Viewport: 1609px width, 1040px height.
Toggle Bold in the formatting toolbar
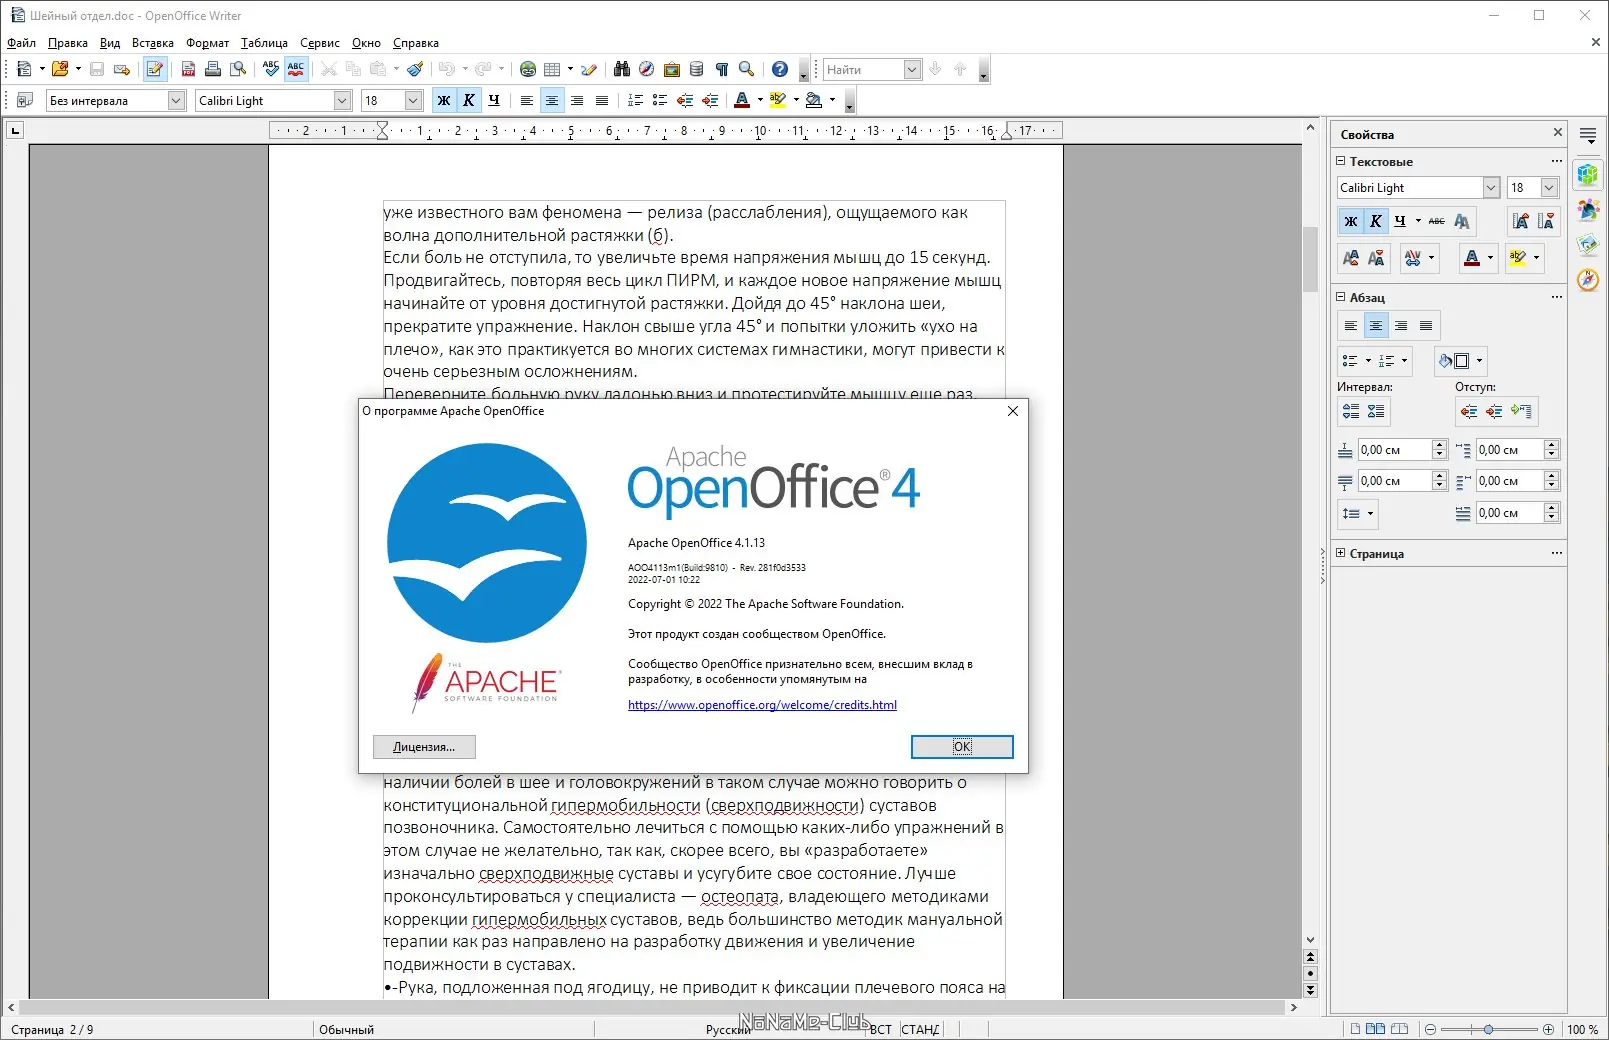[444, 100]
